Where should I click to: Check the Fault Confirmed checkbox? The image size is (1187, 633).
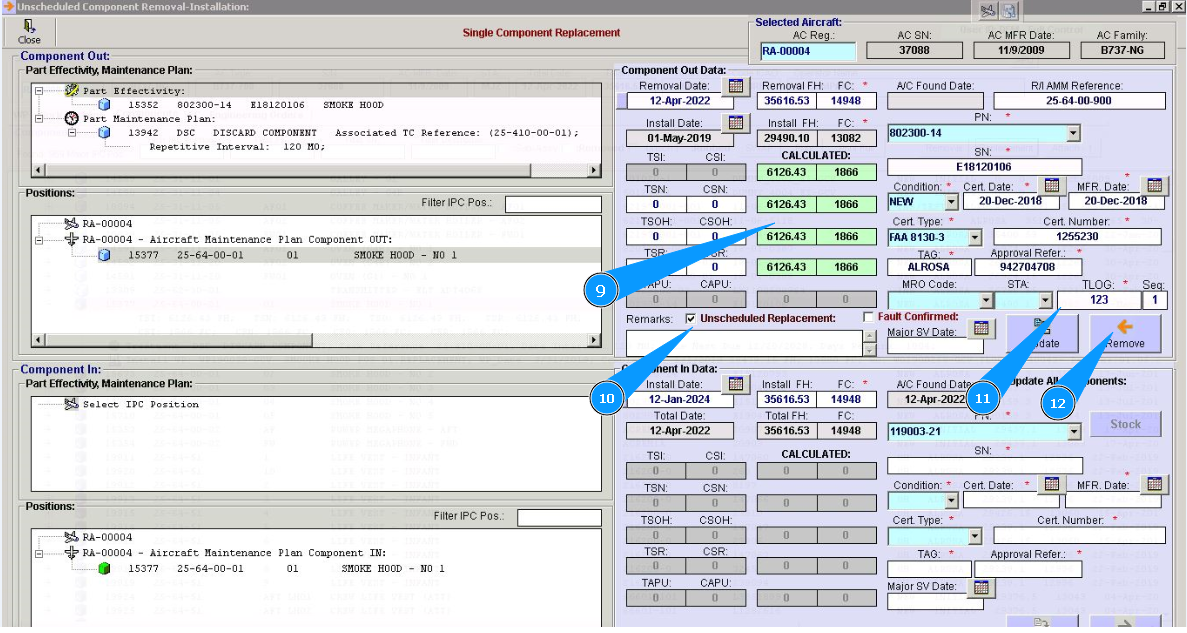868,317
